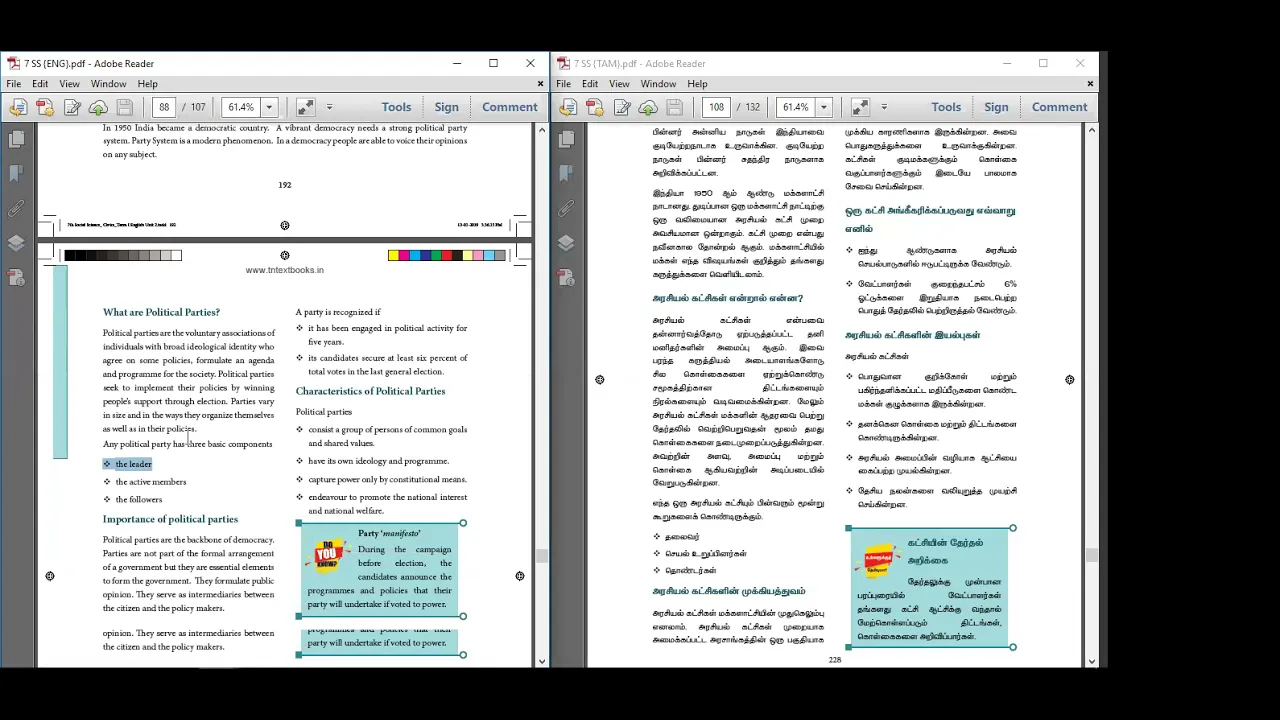Open Bookmarks panel in ENG reader sidebar
The image size is (1280, 720).
16,174
